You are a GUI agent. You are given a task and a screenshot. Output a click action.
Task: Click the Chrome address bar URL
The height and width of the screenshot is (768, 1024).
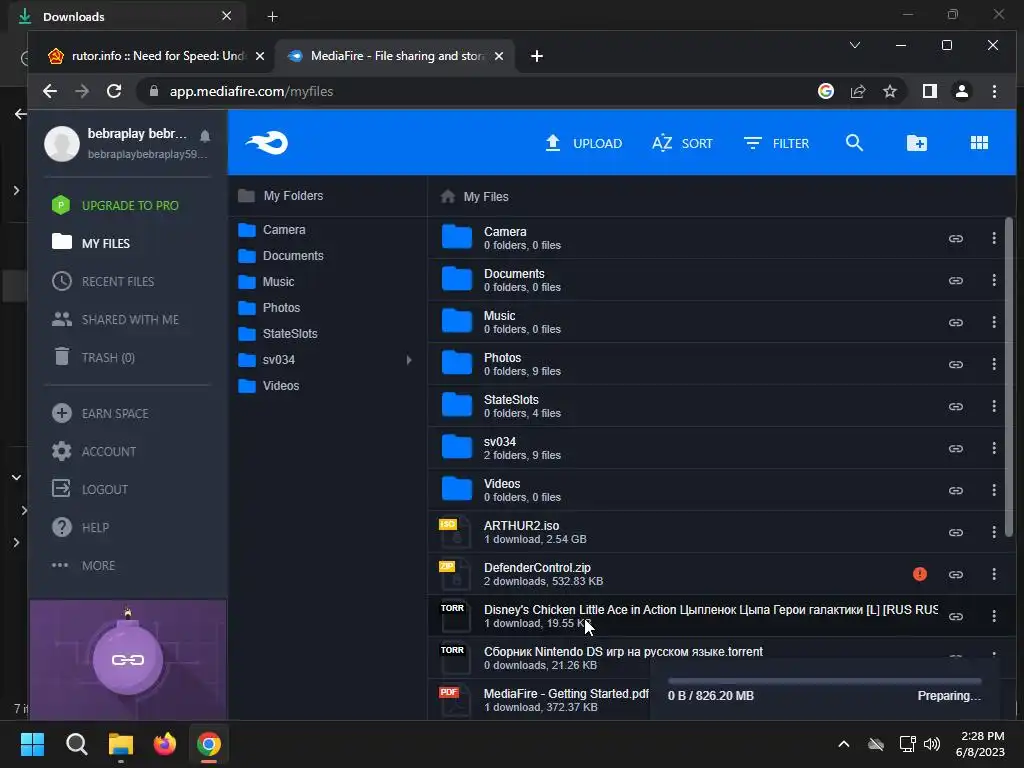click(251, 91)
